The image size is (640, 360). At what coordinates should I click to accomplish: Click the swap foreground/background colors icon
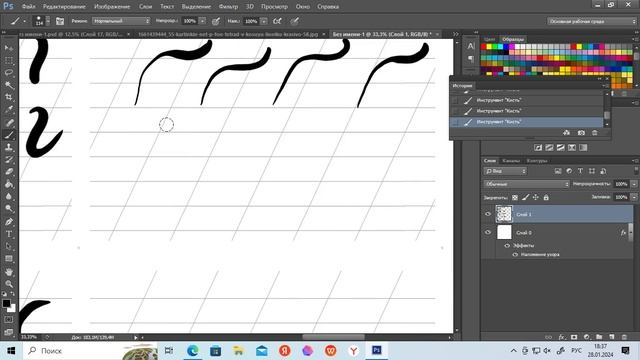12,293
